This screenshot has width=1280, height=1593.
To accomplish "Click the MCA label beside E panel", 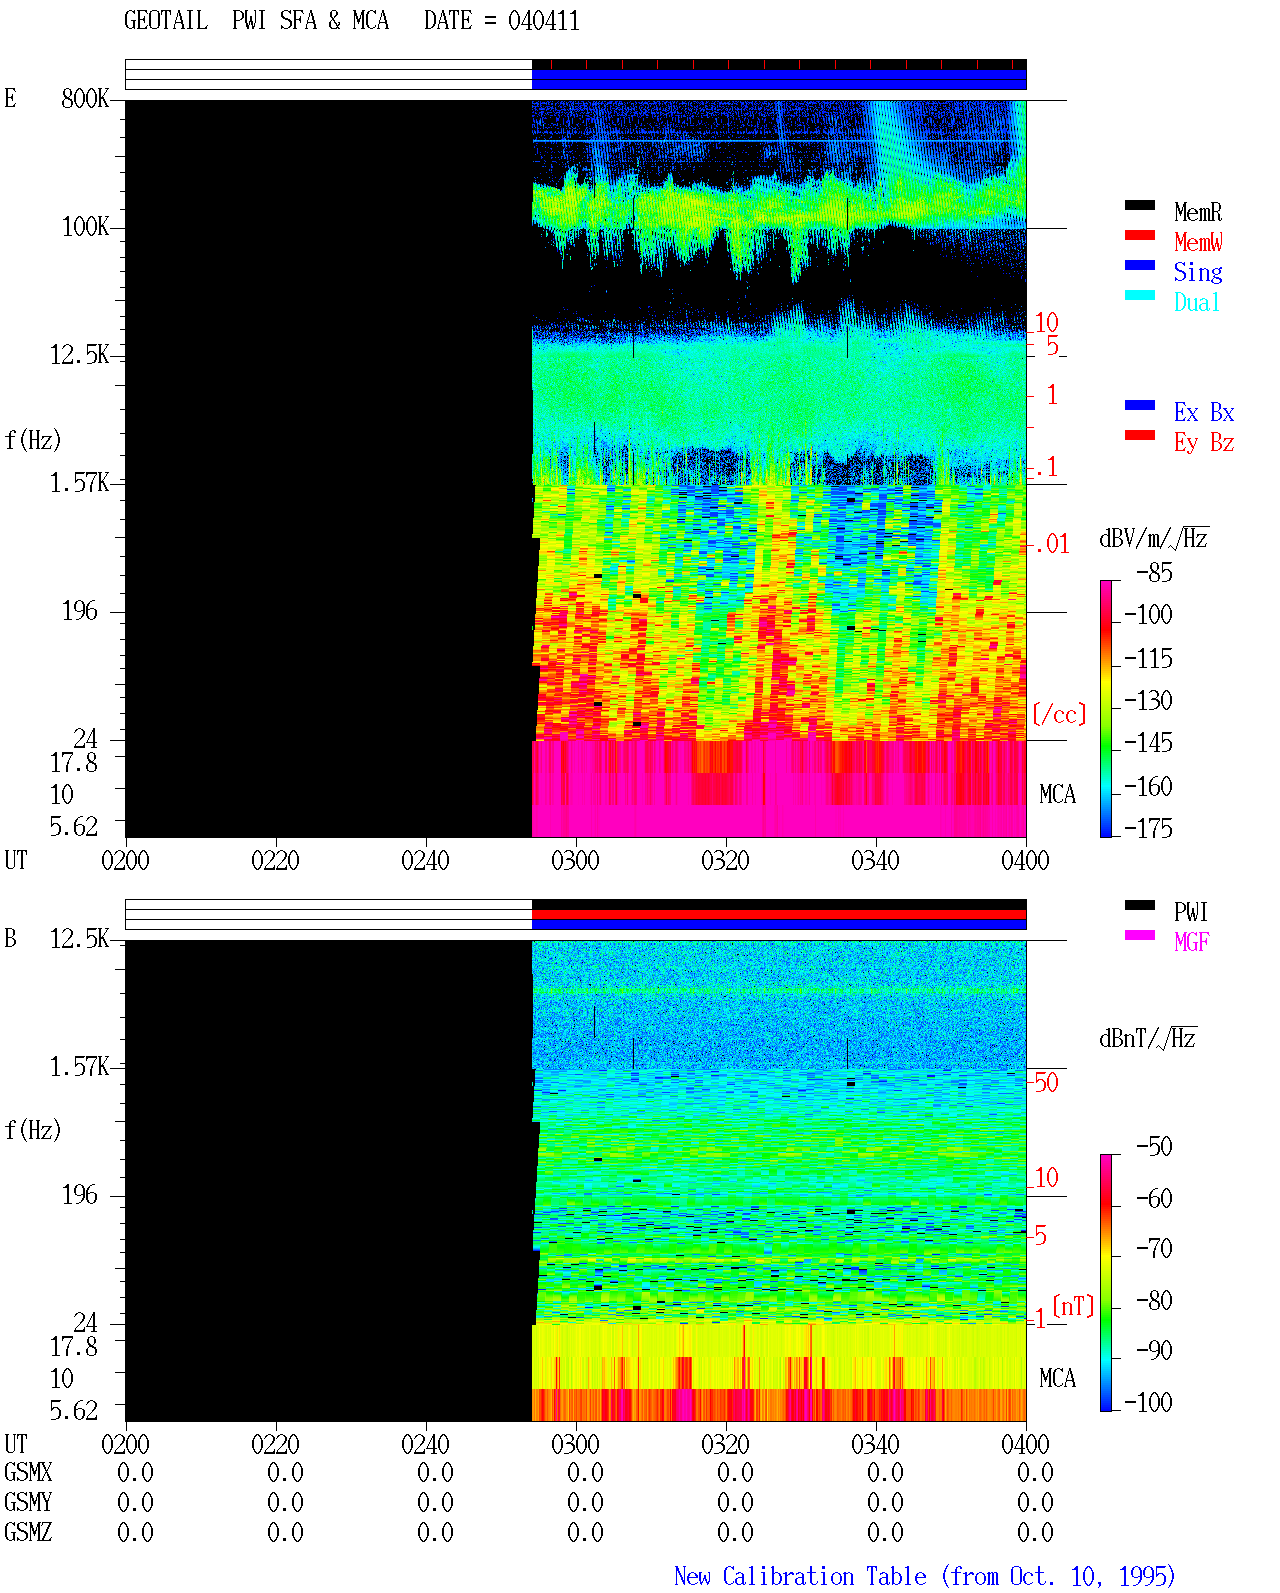I will 1057,794.
